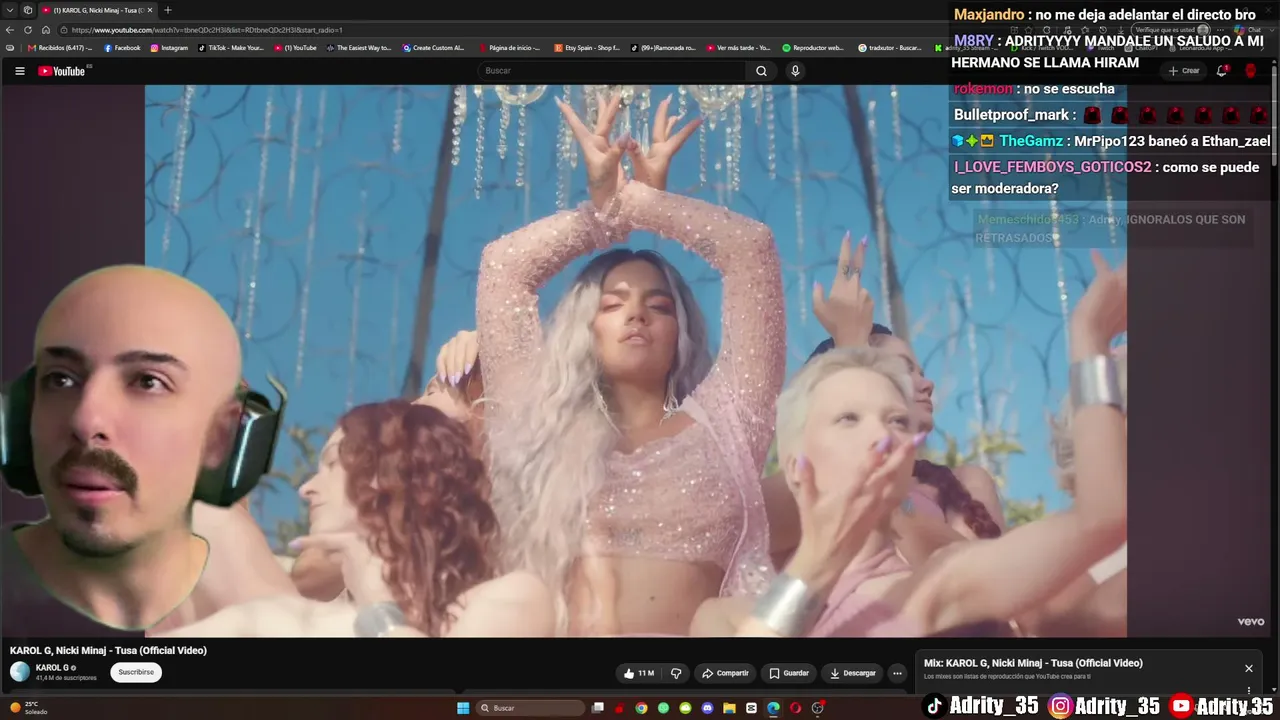Open the Ver más tarde bookmark
The height and width of the screenshot is (720, 1280).
point(738,48)
